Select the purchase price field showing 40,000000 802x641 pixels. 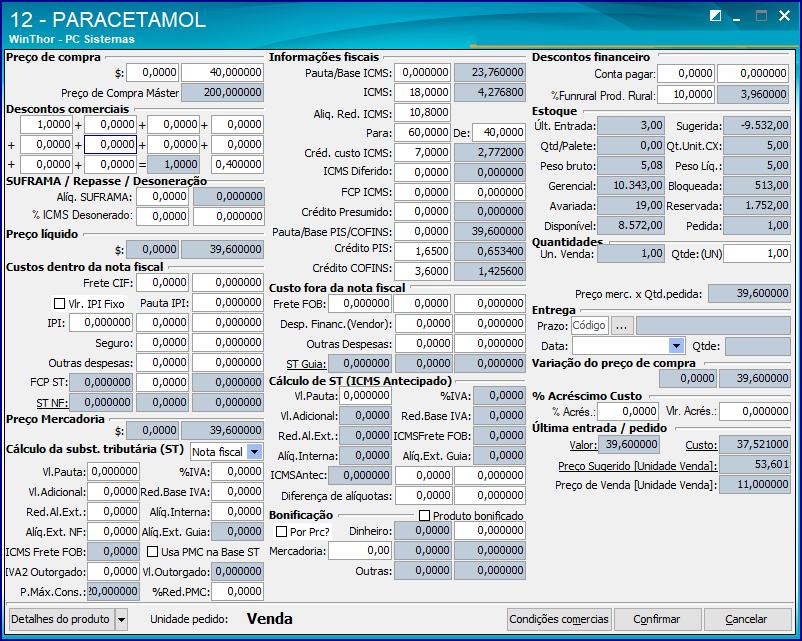(x=222, y=73)
